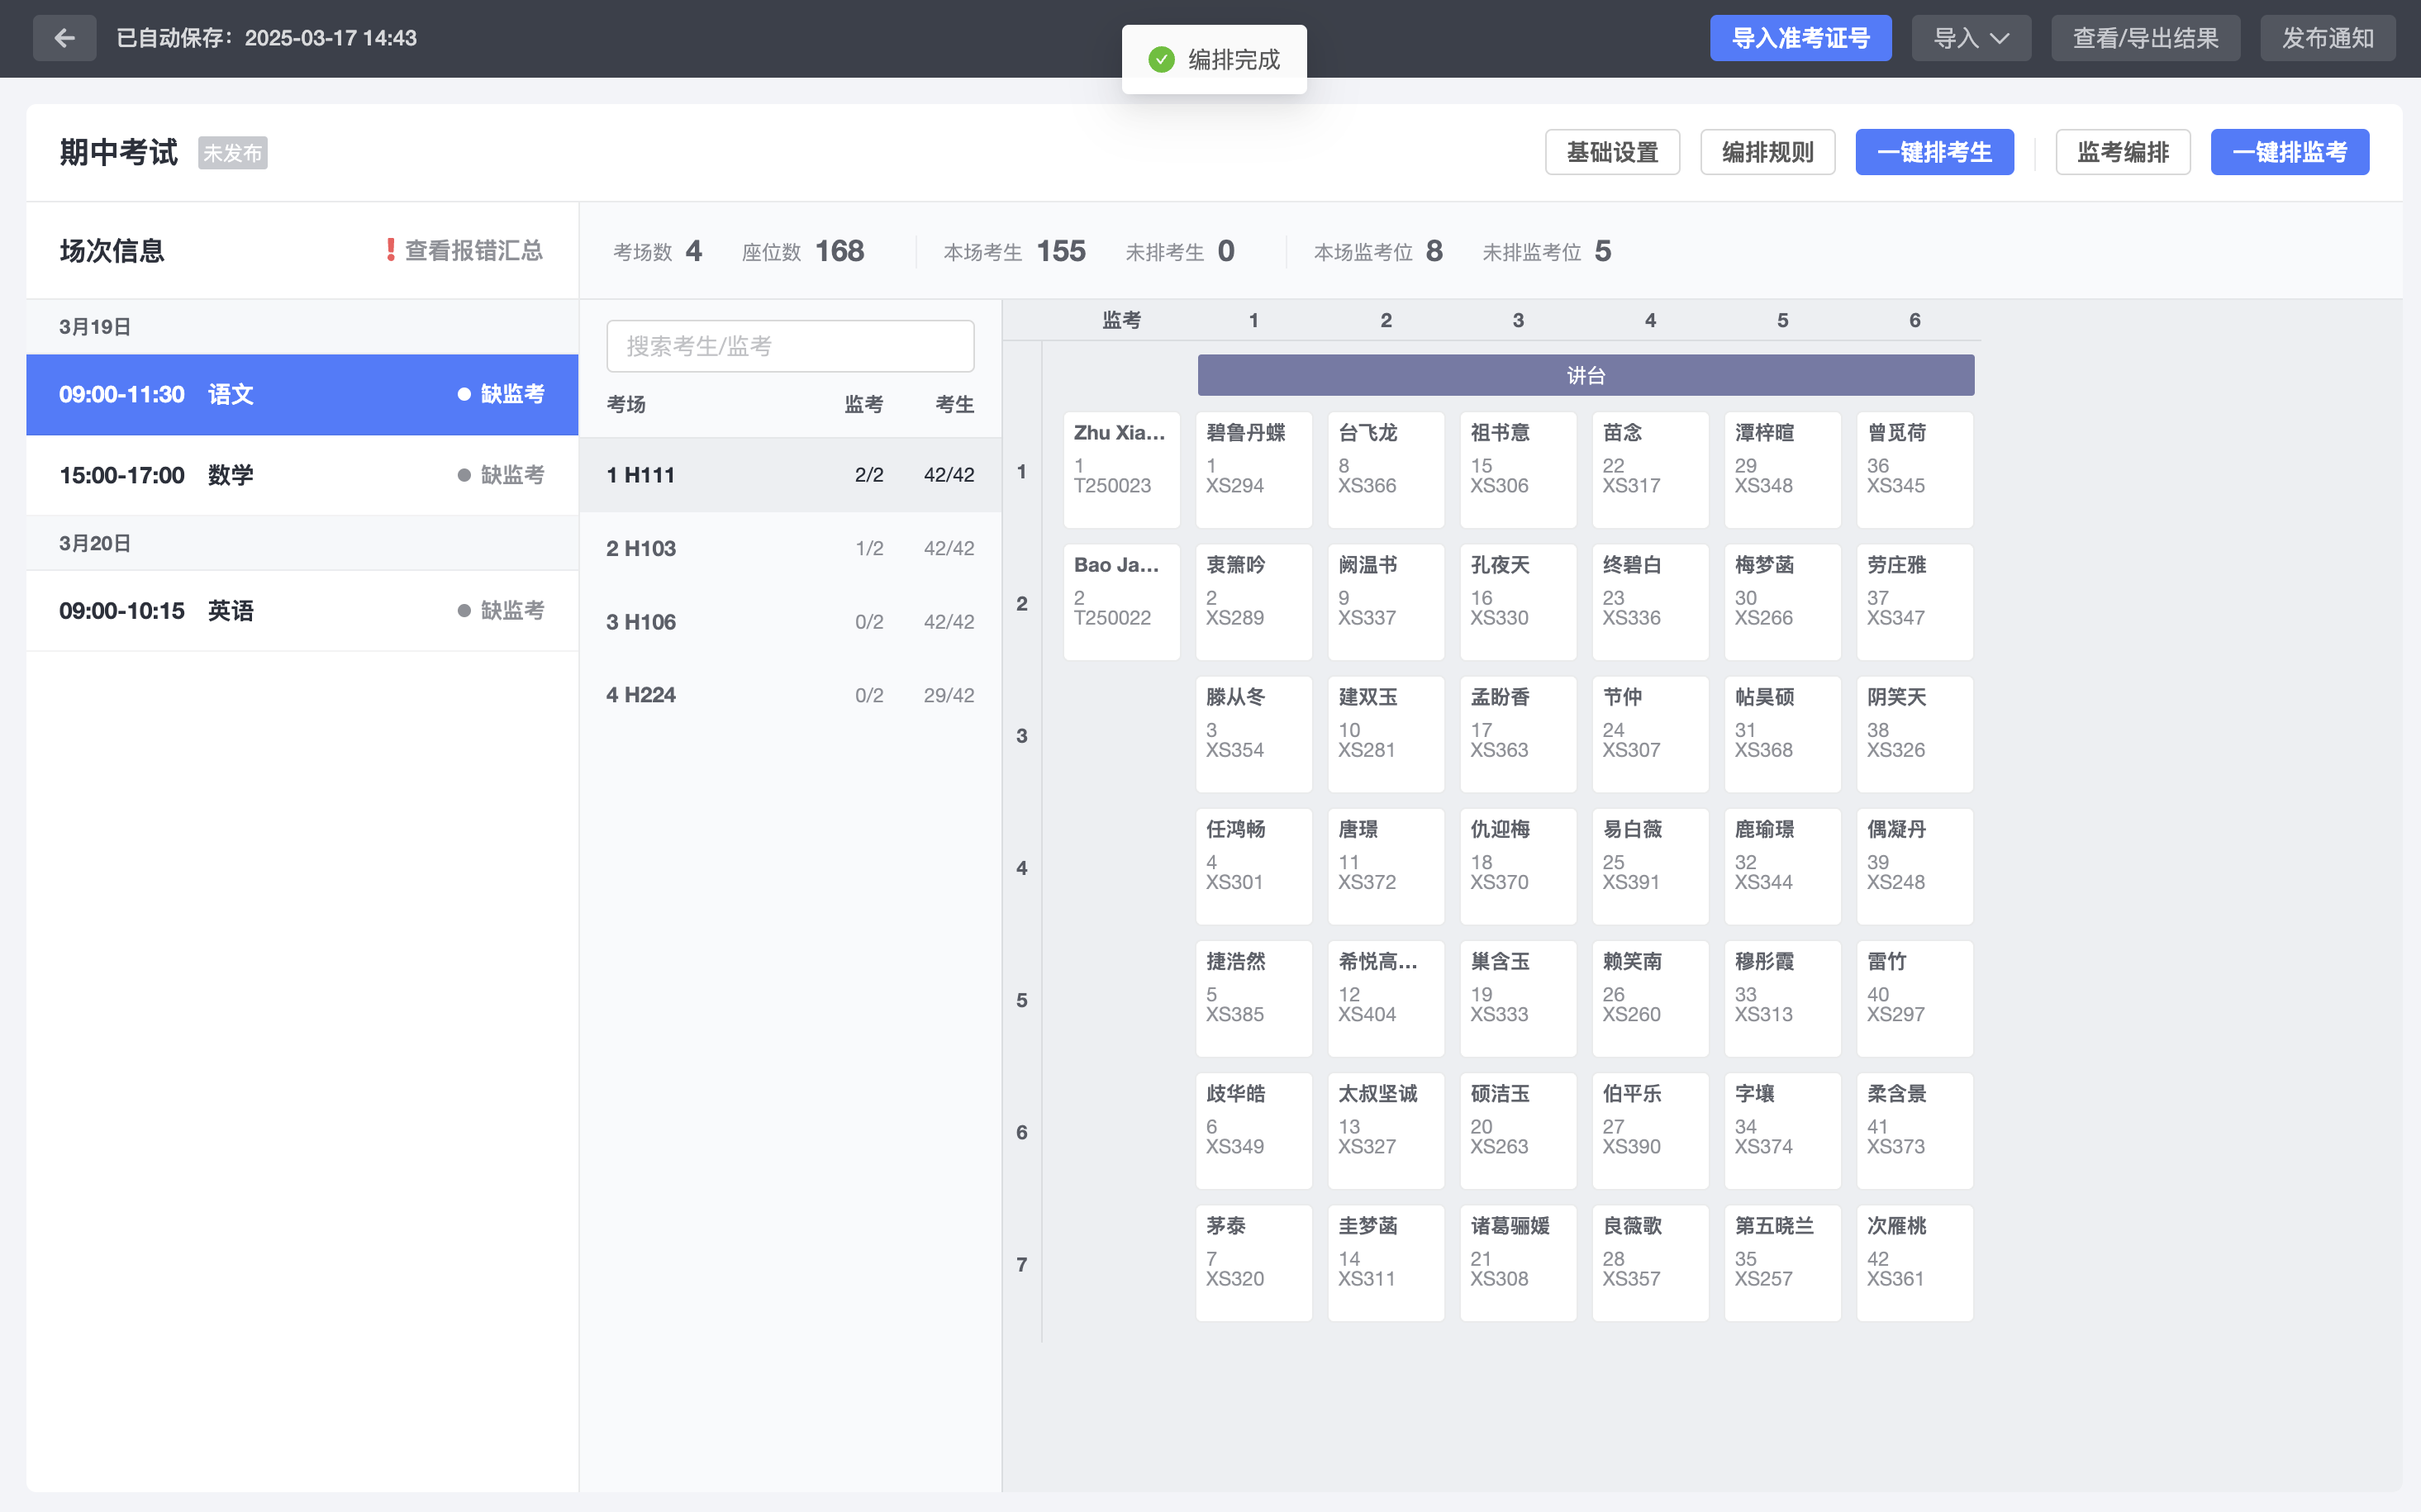This screenshot has height=1512, width=2421.
Task: Select invigilator Bao Ja... T250022
Action: [1121, 602]
